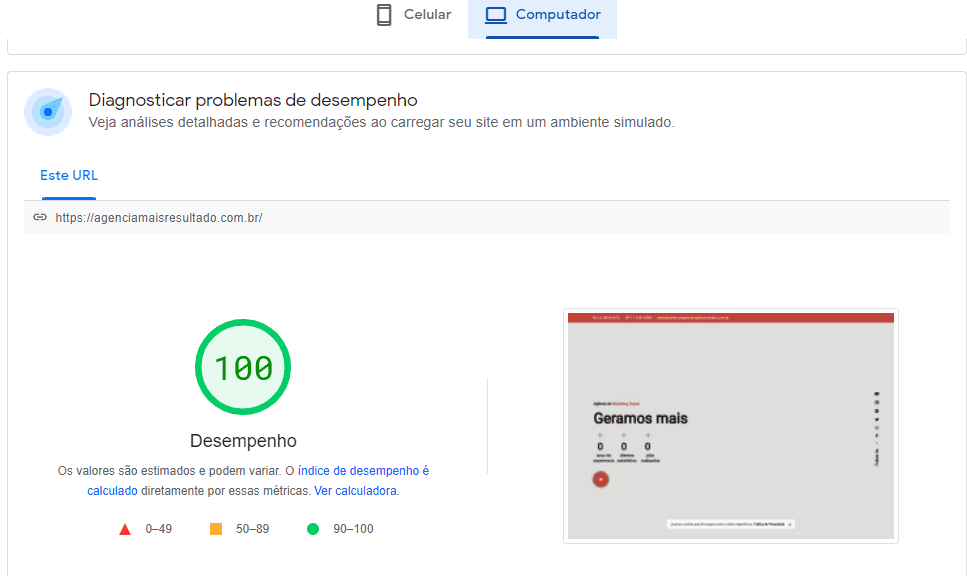Click the blue speedometer diagnostics logo
The height and width of the screenshot is (576, 967).
(47, 111)
